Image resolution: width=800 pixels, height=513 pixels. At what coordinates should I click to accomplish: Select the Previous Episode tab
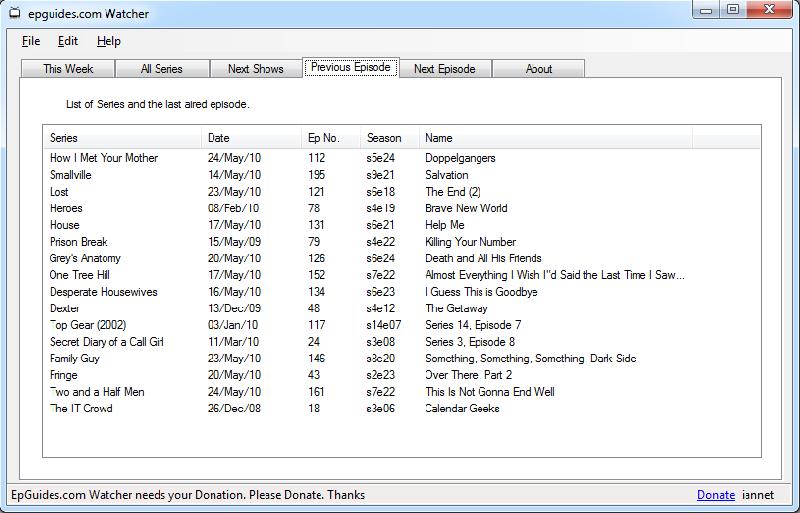click(x=351, y=67)
